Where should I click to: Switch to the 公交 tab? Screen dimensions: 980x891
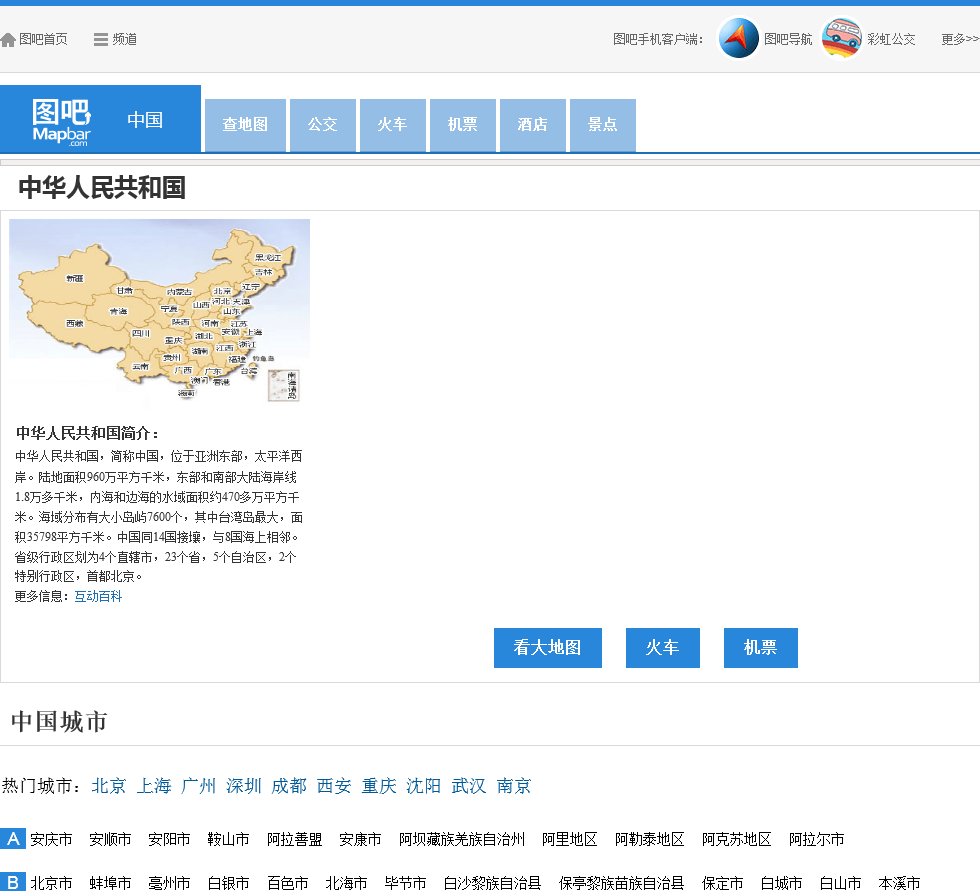coord(322,125)
